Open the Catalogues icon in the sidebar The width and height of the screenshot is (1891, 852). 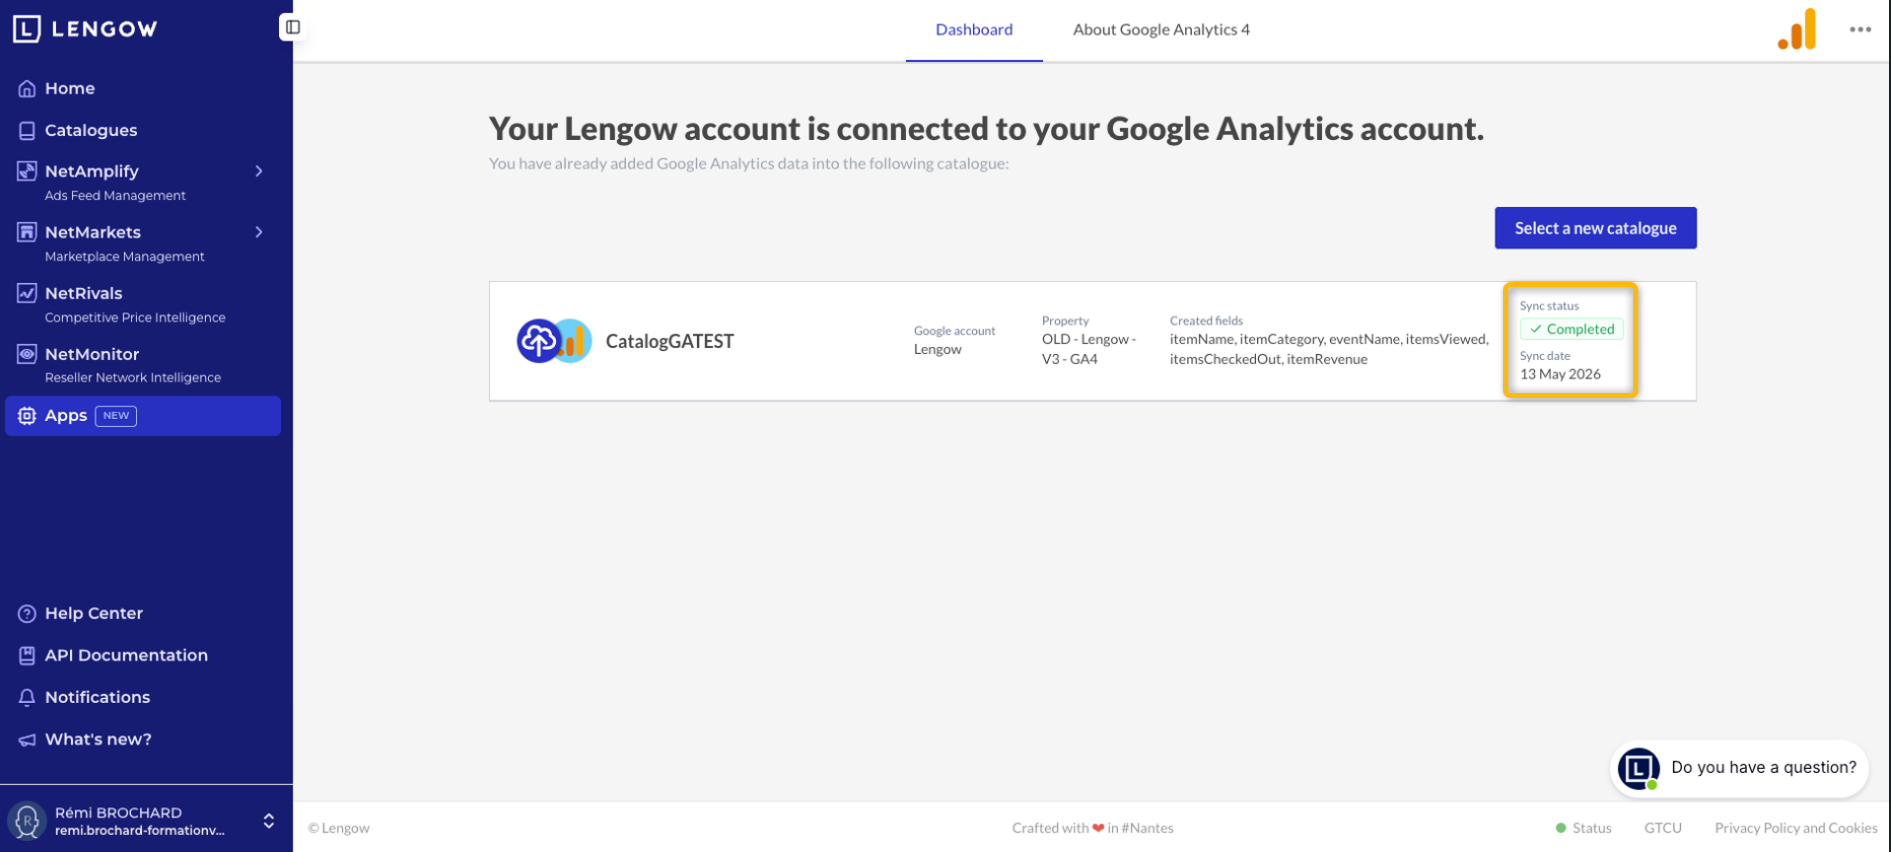click(x=27, y=131)
